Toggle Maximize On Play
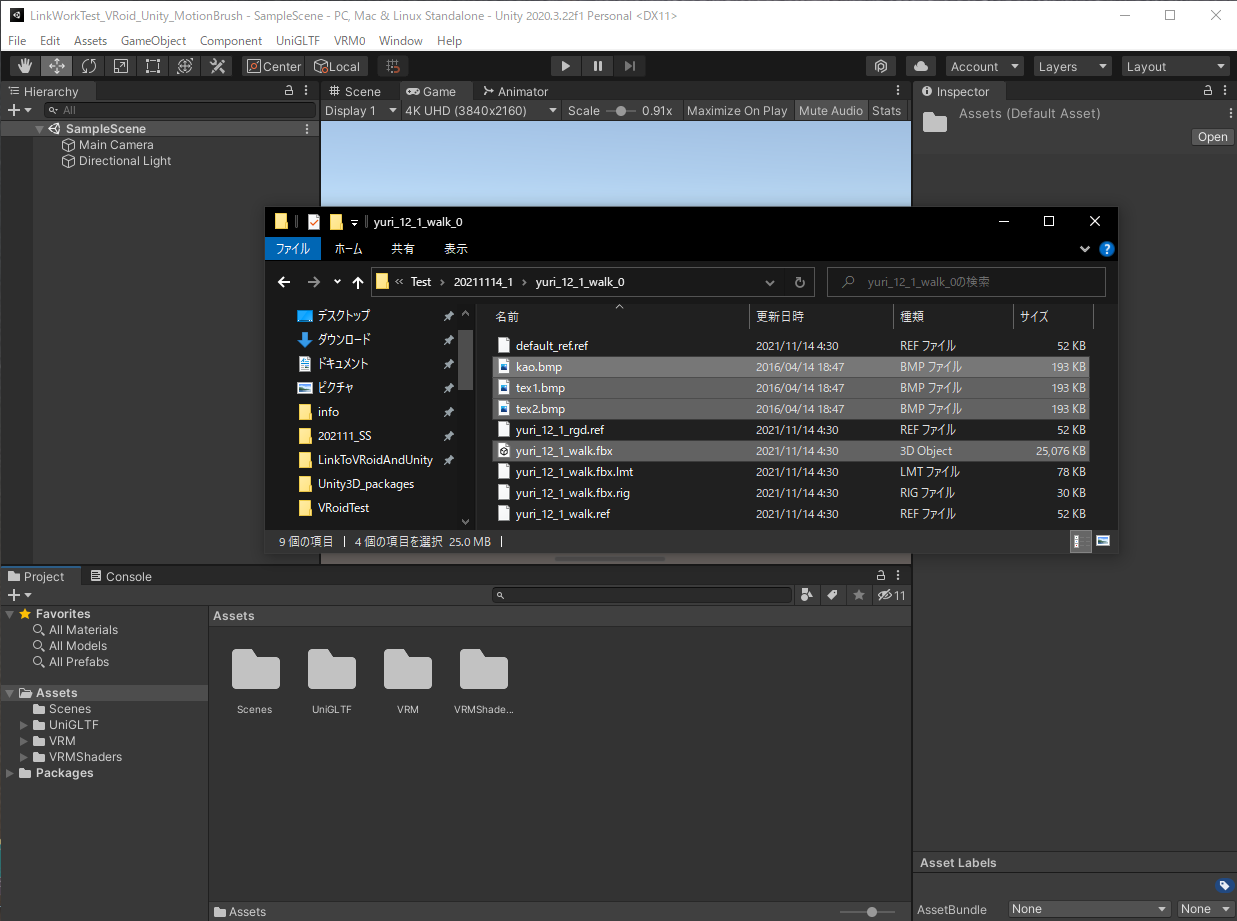1237x921 pixels. pyautogui.click(x=737, y=111)
